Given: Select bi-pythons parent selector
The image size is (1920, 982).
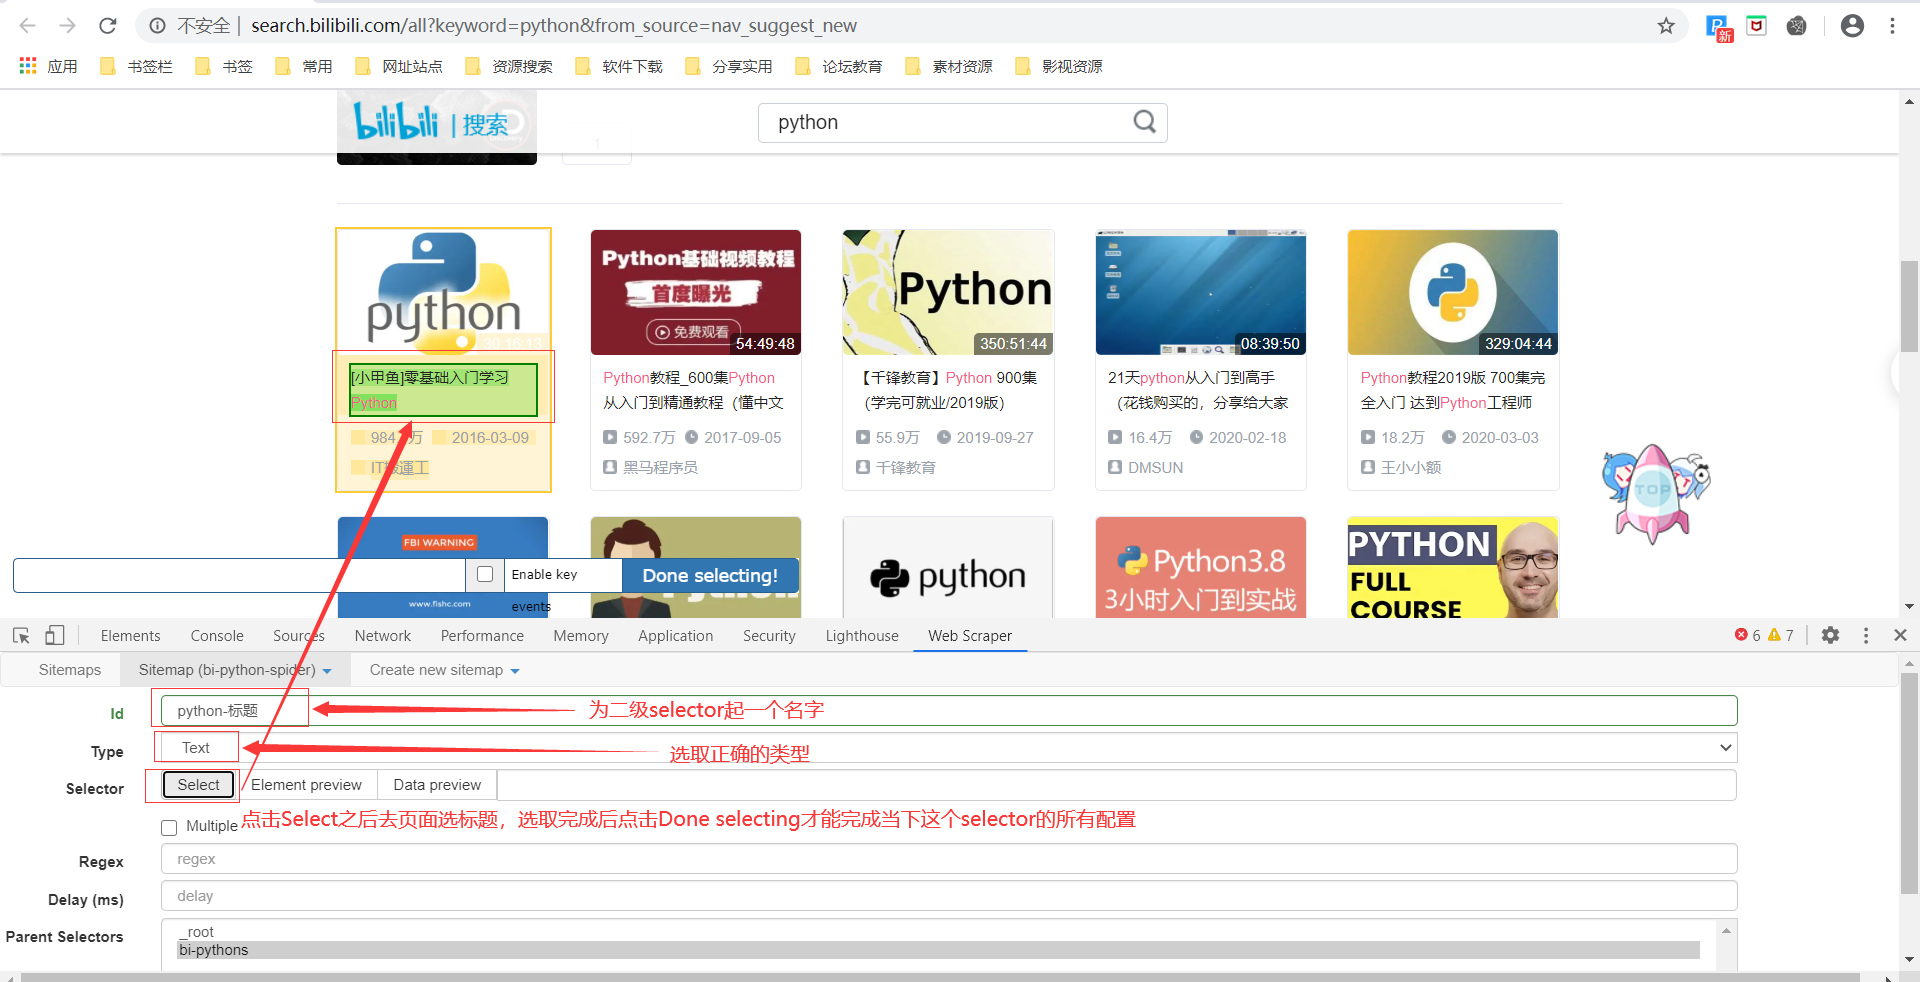Looking at the screenshot, I should click(x=938, y=950).
